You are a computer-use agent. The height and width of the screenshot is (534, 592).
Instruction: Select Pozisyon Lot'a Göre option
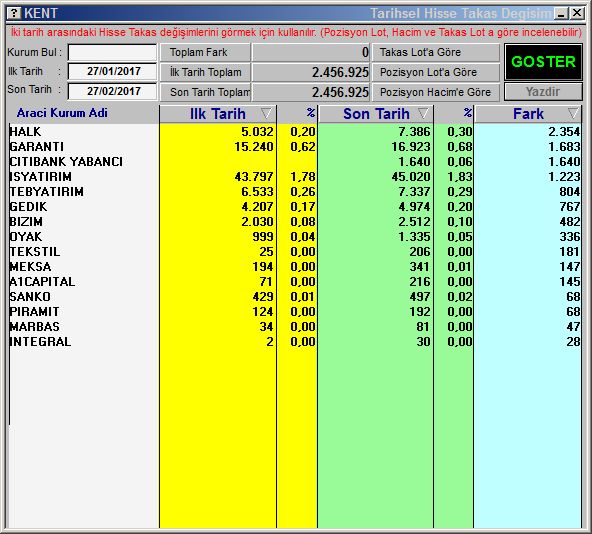[x=436, y=72]
